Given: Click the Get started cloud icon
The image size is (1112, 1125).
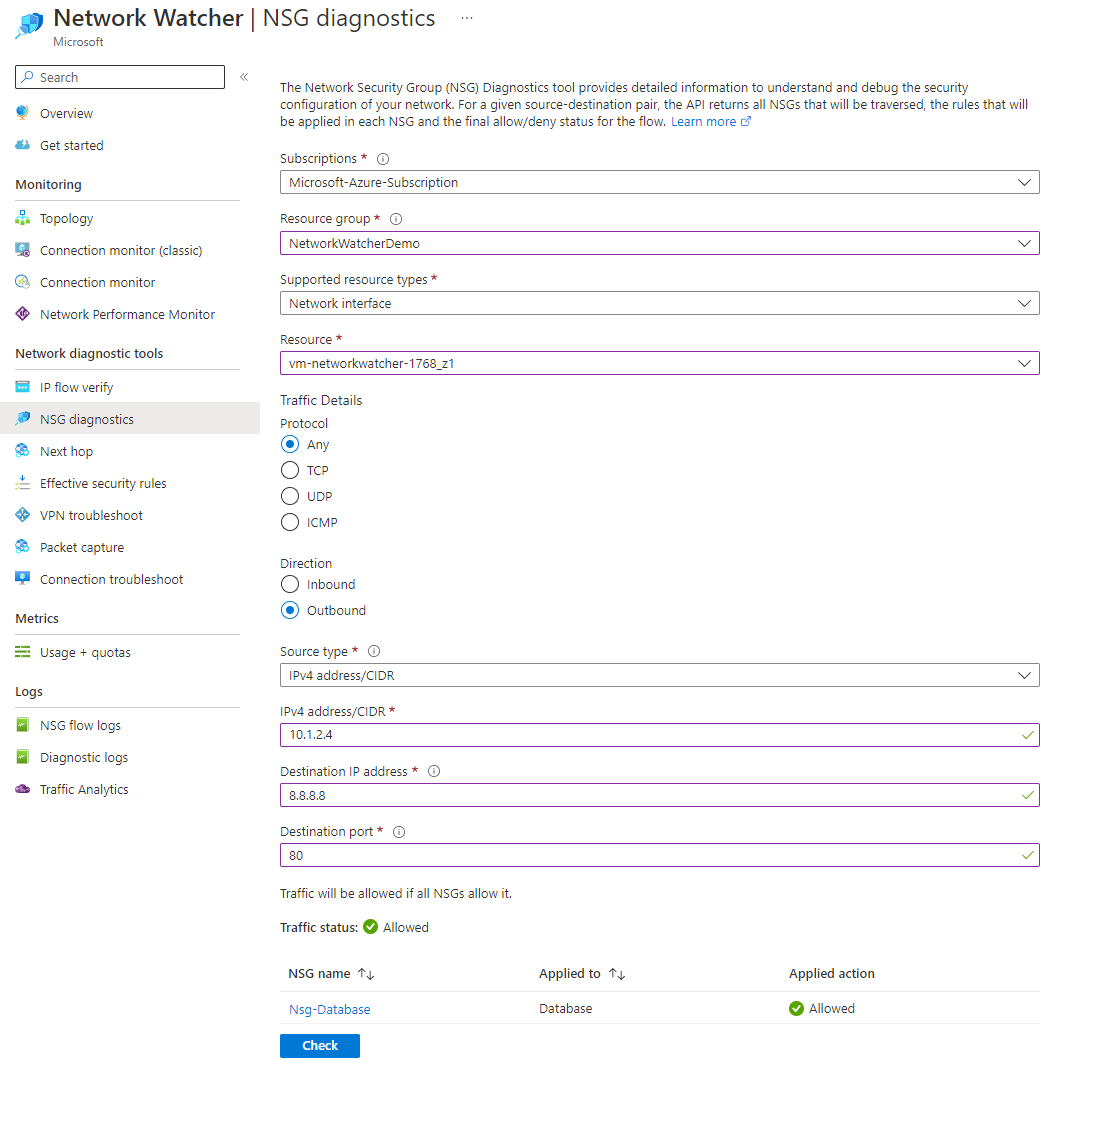Looking at the screenshot, I should click(23, 145).
